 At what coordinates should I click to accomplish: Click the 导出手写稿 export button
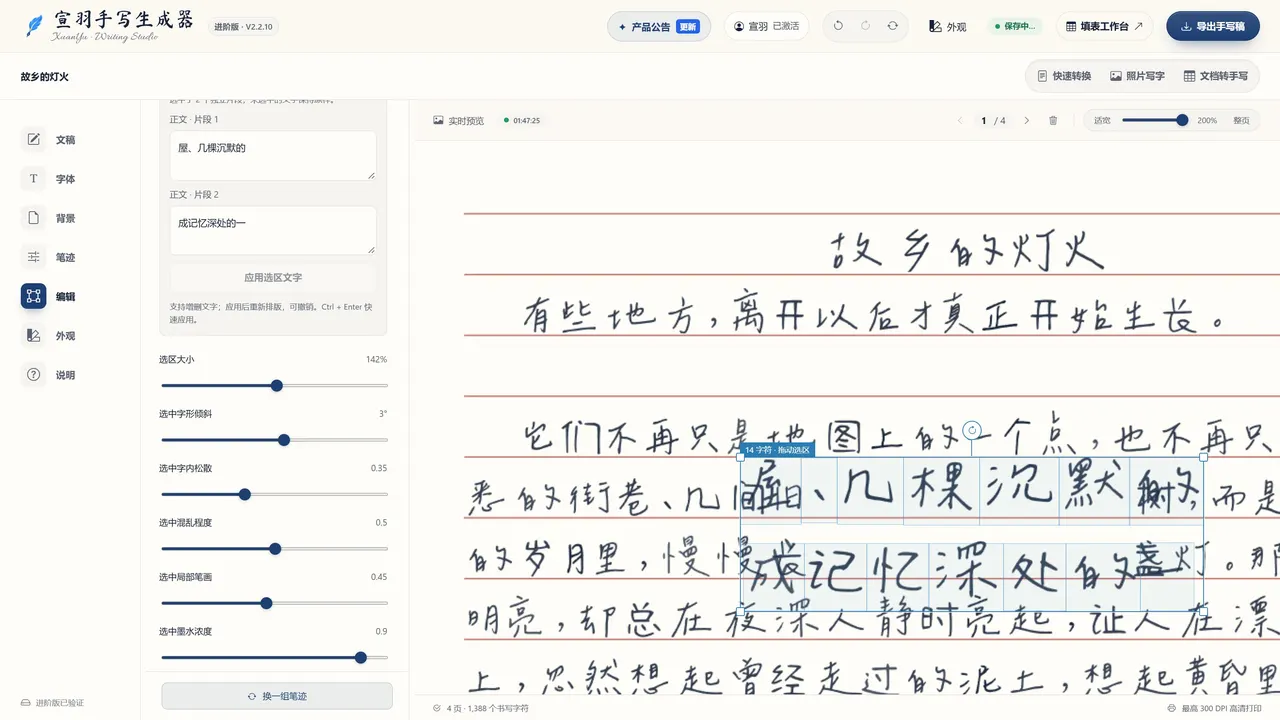tap(1212, 26)
